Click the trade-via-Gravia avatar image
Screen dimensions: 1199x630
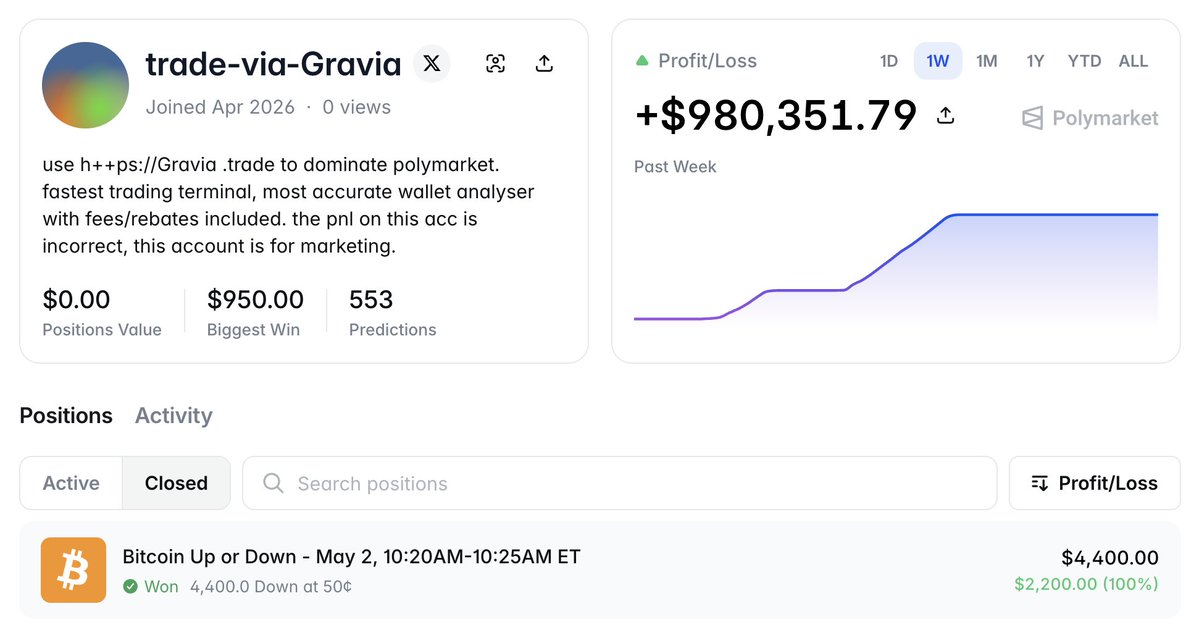(x=86, y=85)
